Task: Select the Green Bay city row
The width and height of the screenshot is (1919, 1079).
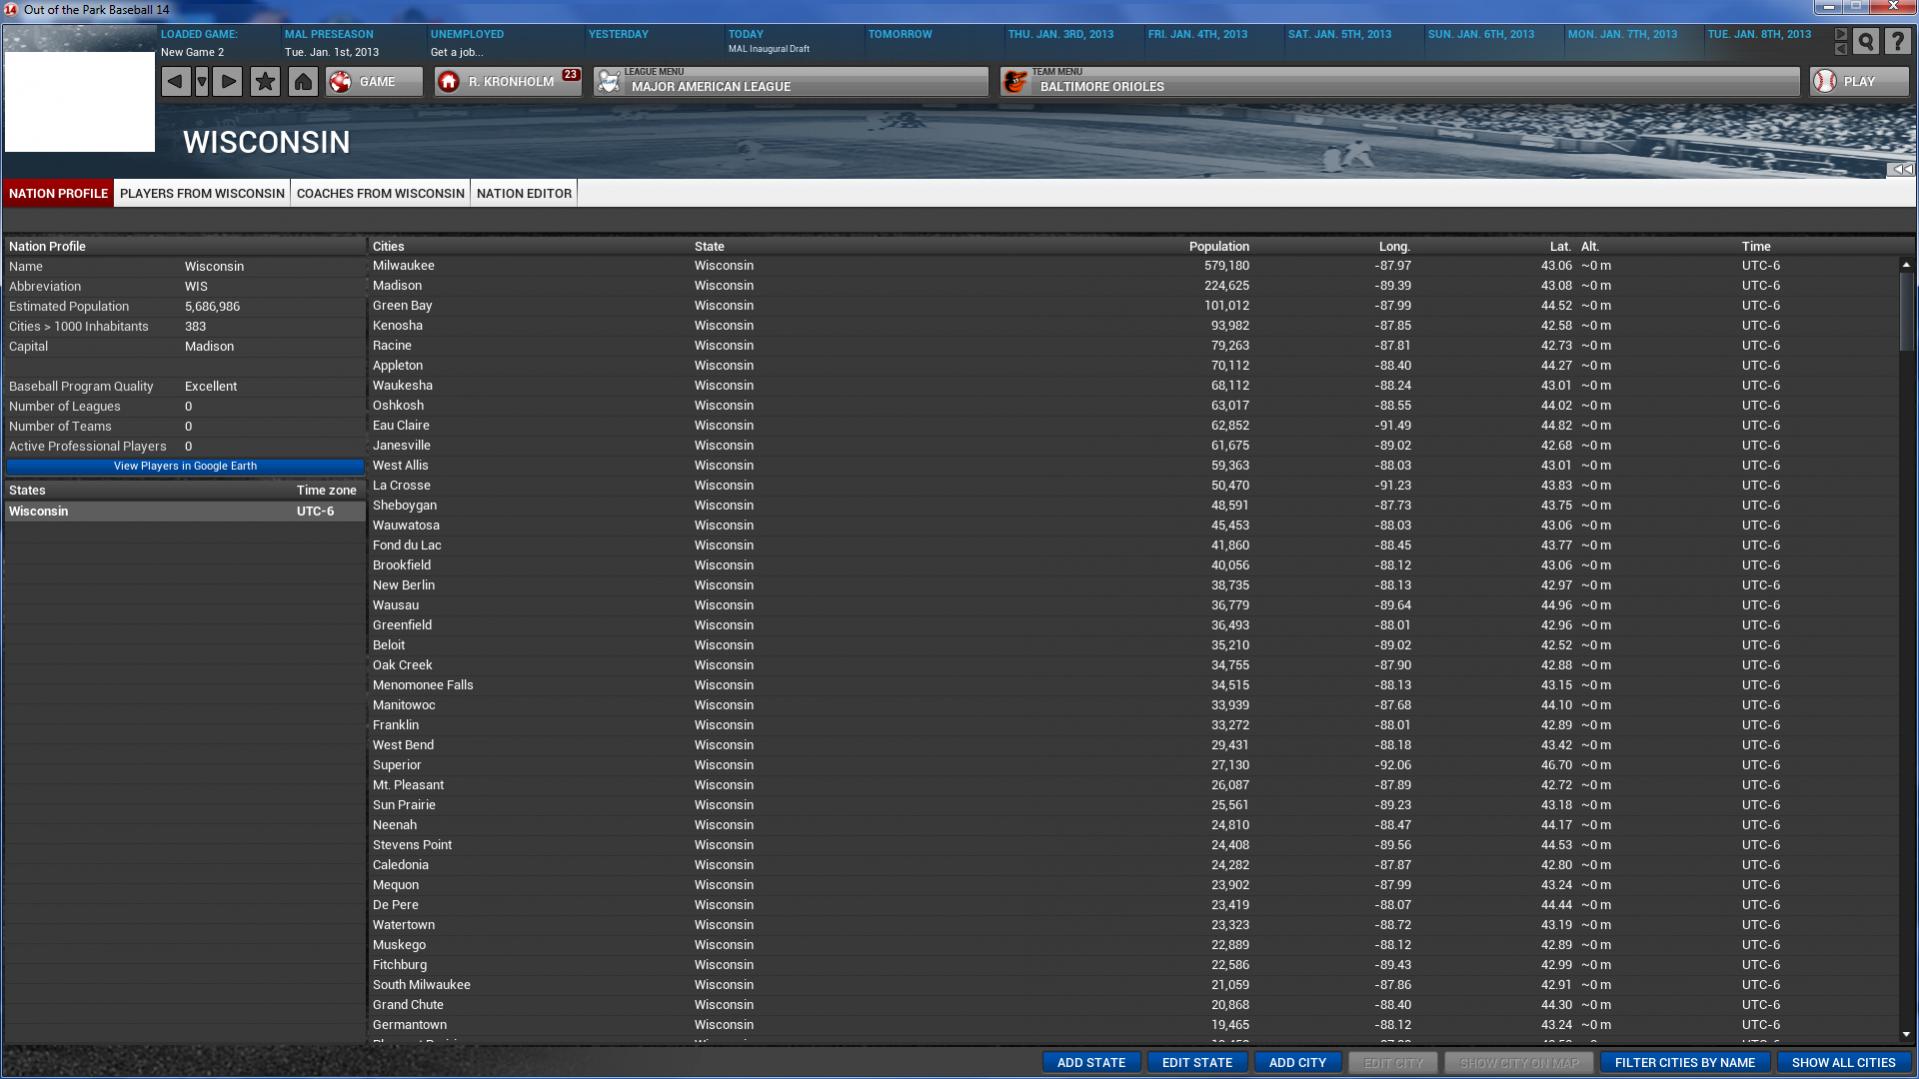Action: point(1134,306)
